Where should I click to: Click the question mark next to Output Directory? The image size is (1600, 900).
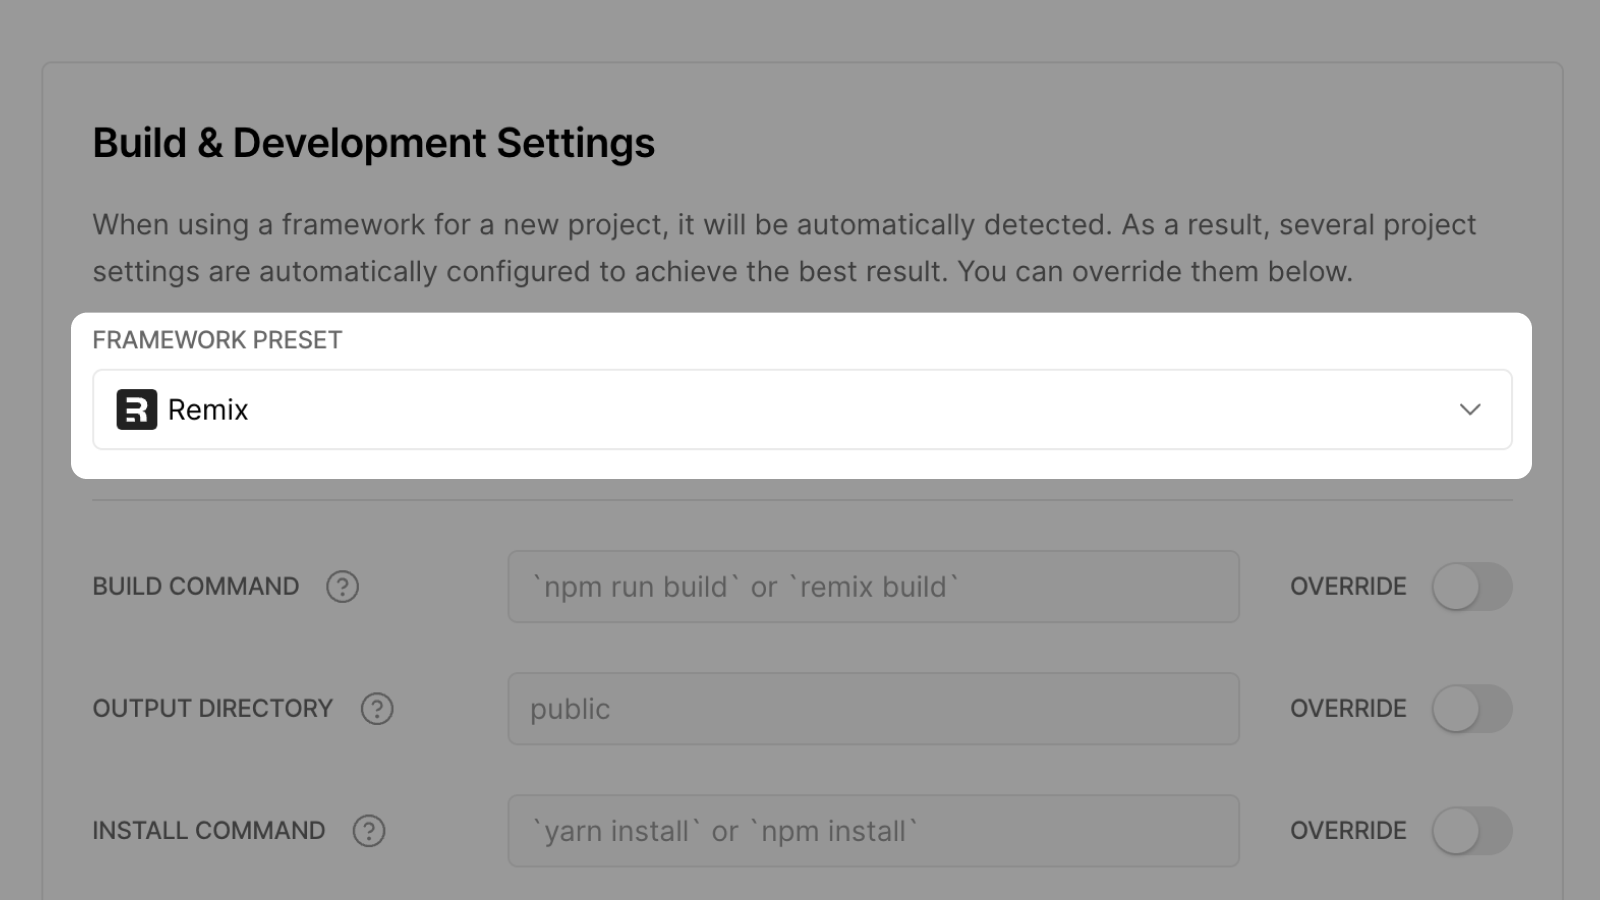377,709
